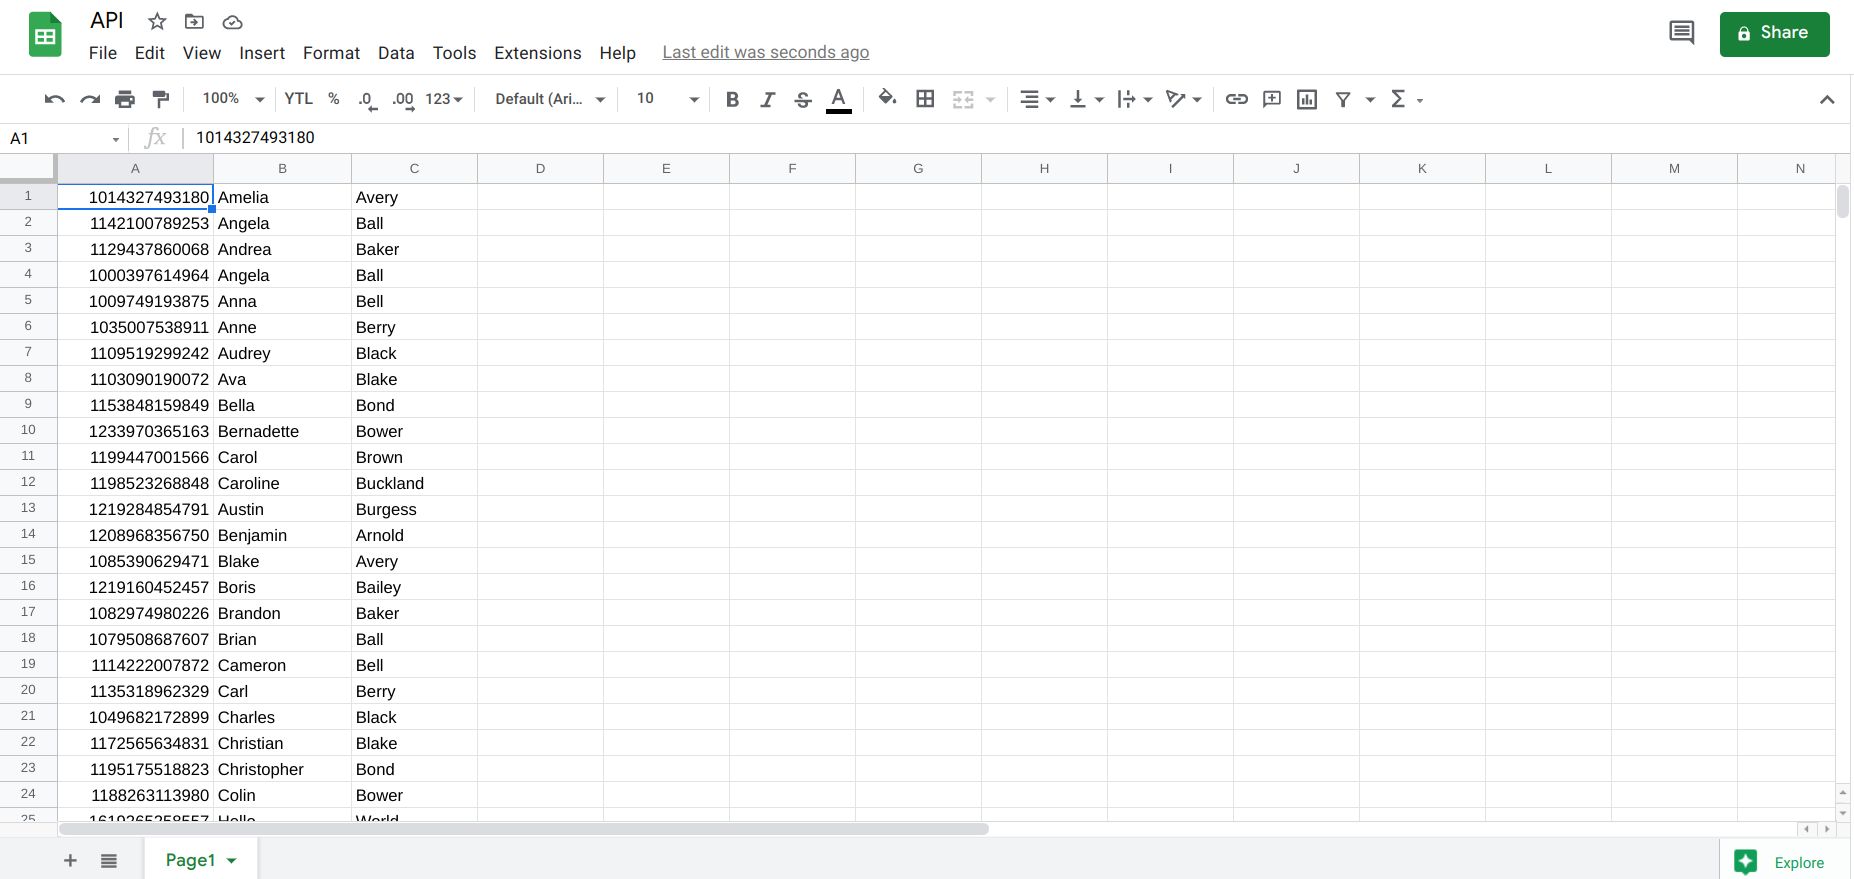1854x879 pixels.
Task: Click the horizontal scrollbar
Action: tap(524, 829)
